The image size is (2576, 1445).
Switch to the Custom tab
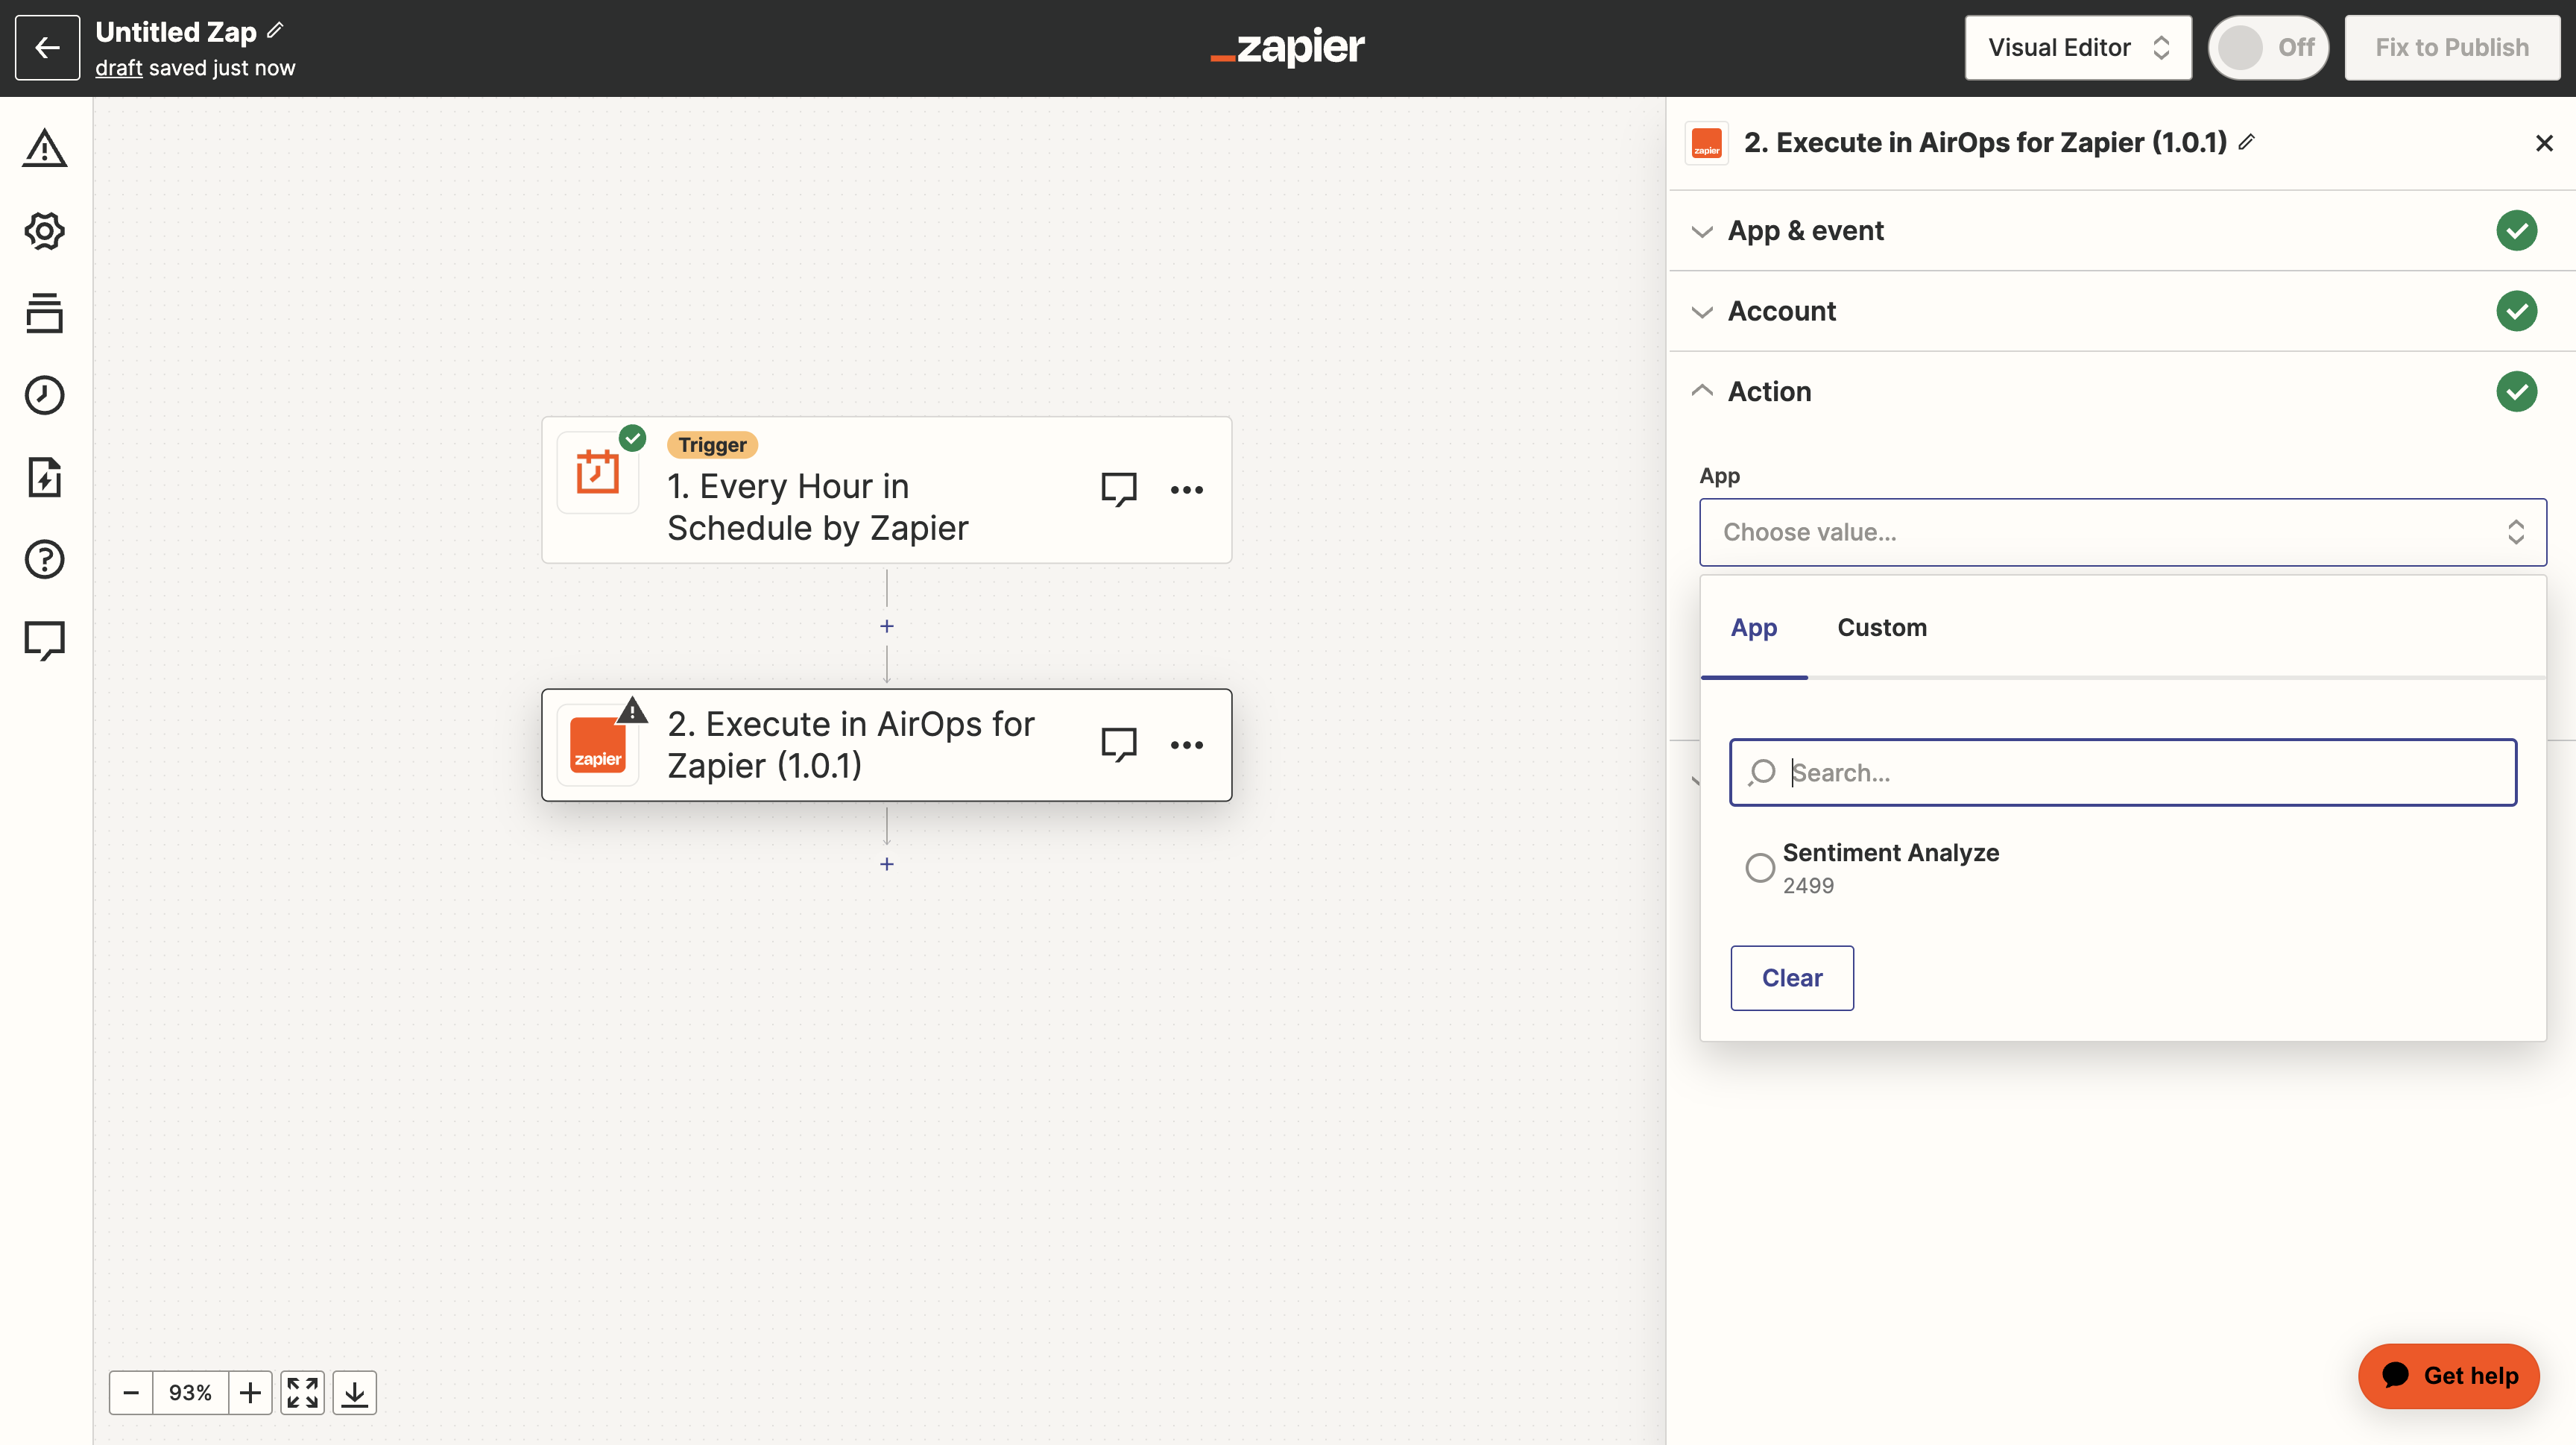1881,627
